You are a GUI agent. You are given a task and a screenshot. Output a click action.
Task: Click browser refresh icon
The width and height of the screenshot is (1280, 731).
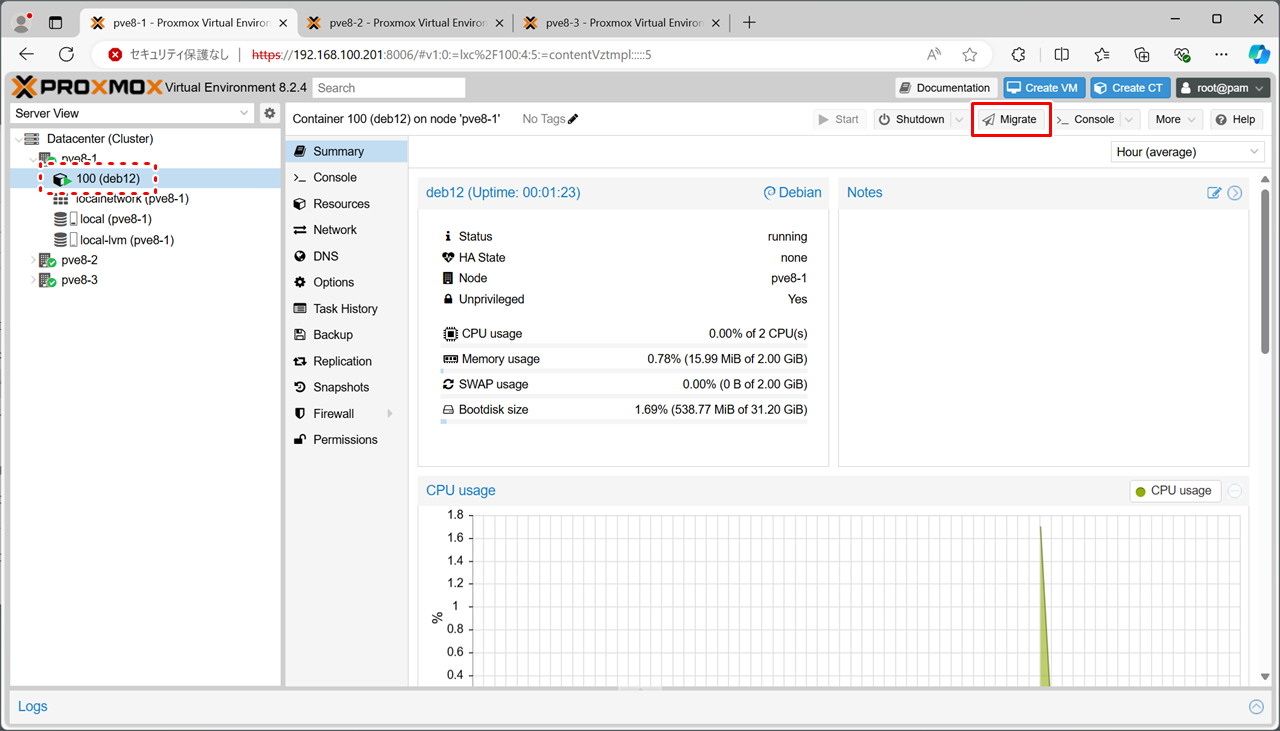(67, 55)
